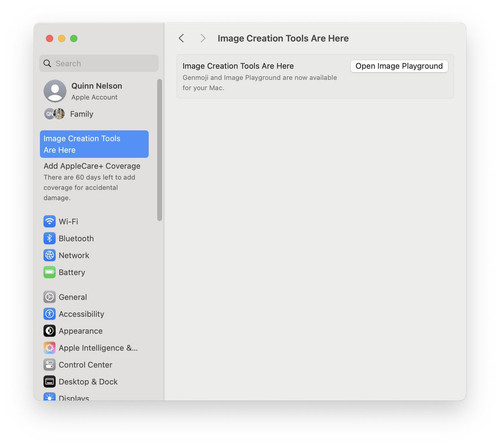
Task: Select the Accessibility icon
Action: [x=49, y=314]
